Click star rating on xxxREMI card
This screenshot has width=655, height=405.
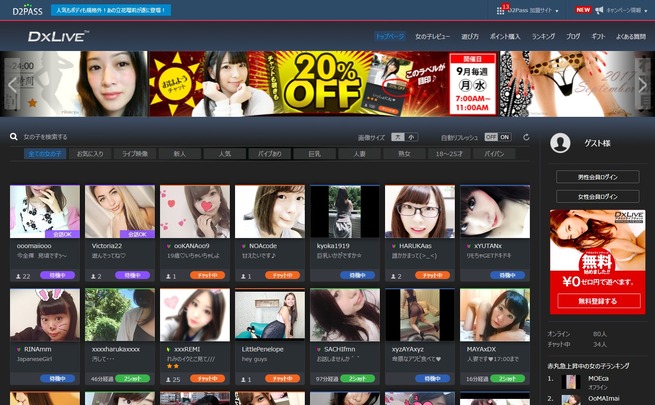(173, 366)
